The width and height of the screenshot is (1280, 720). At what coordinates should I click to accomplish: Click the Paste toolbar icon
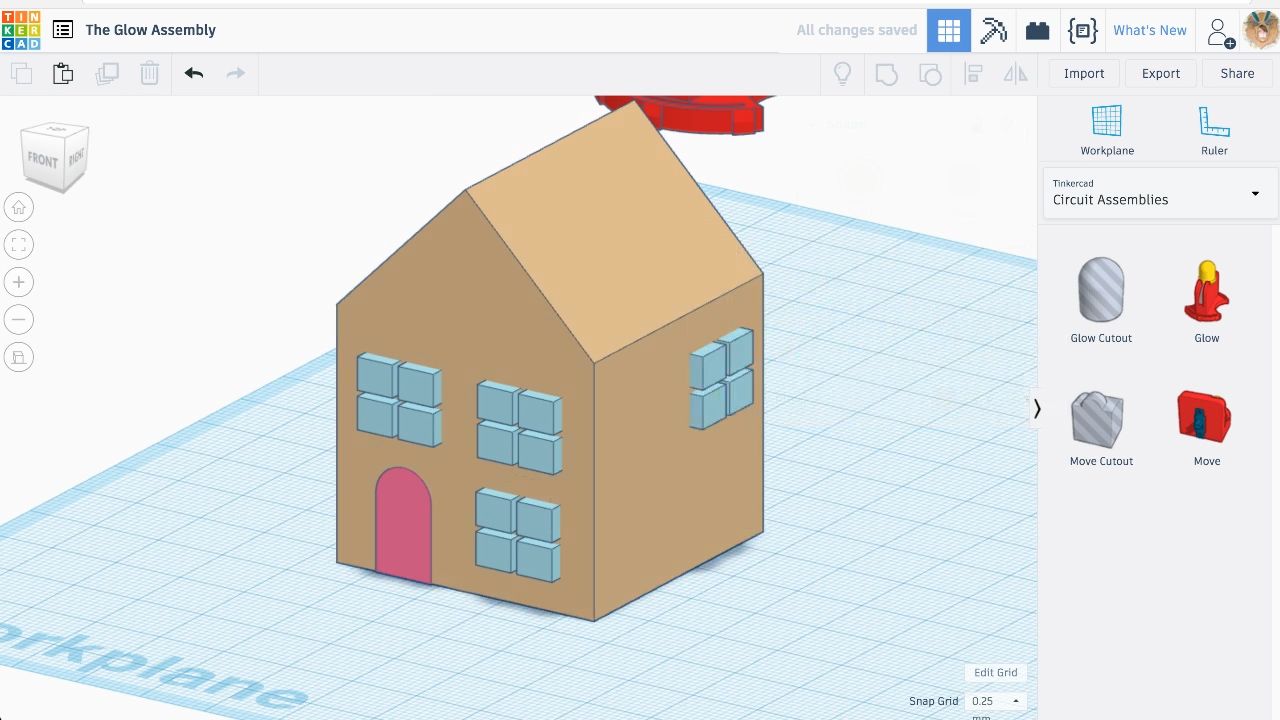click(x=63, y=73)
